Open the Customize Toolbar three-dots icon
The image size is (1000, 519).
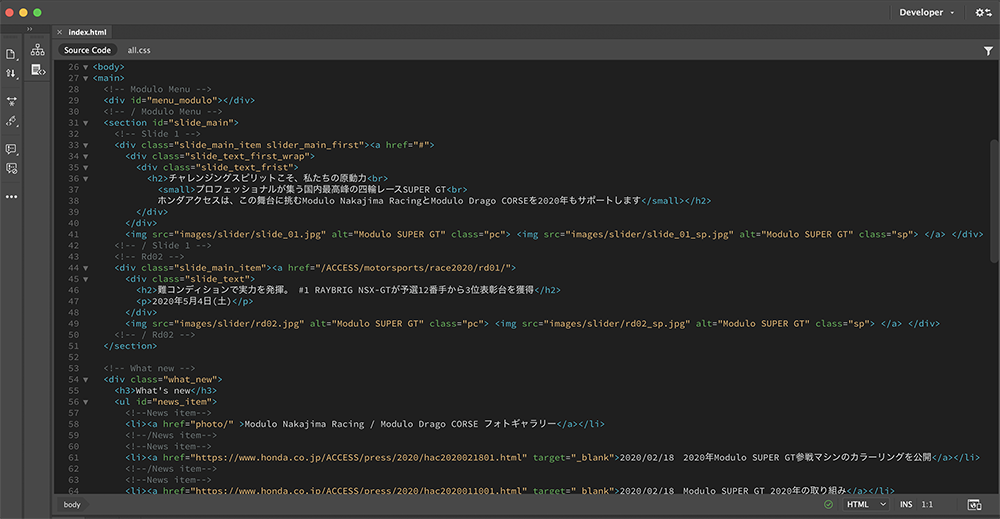(x=11, y=196)
